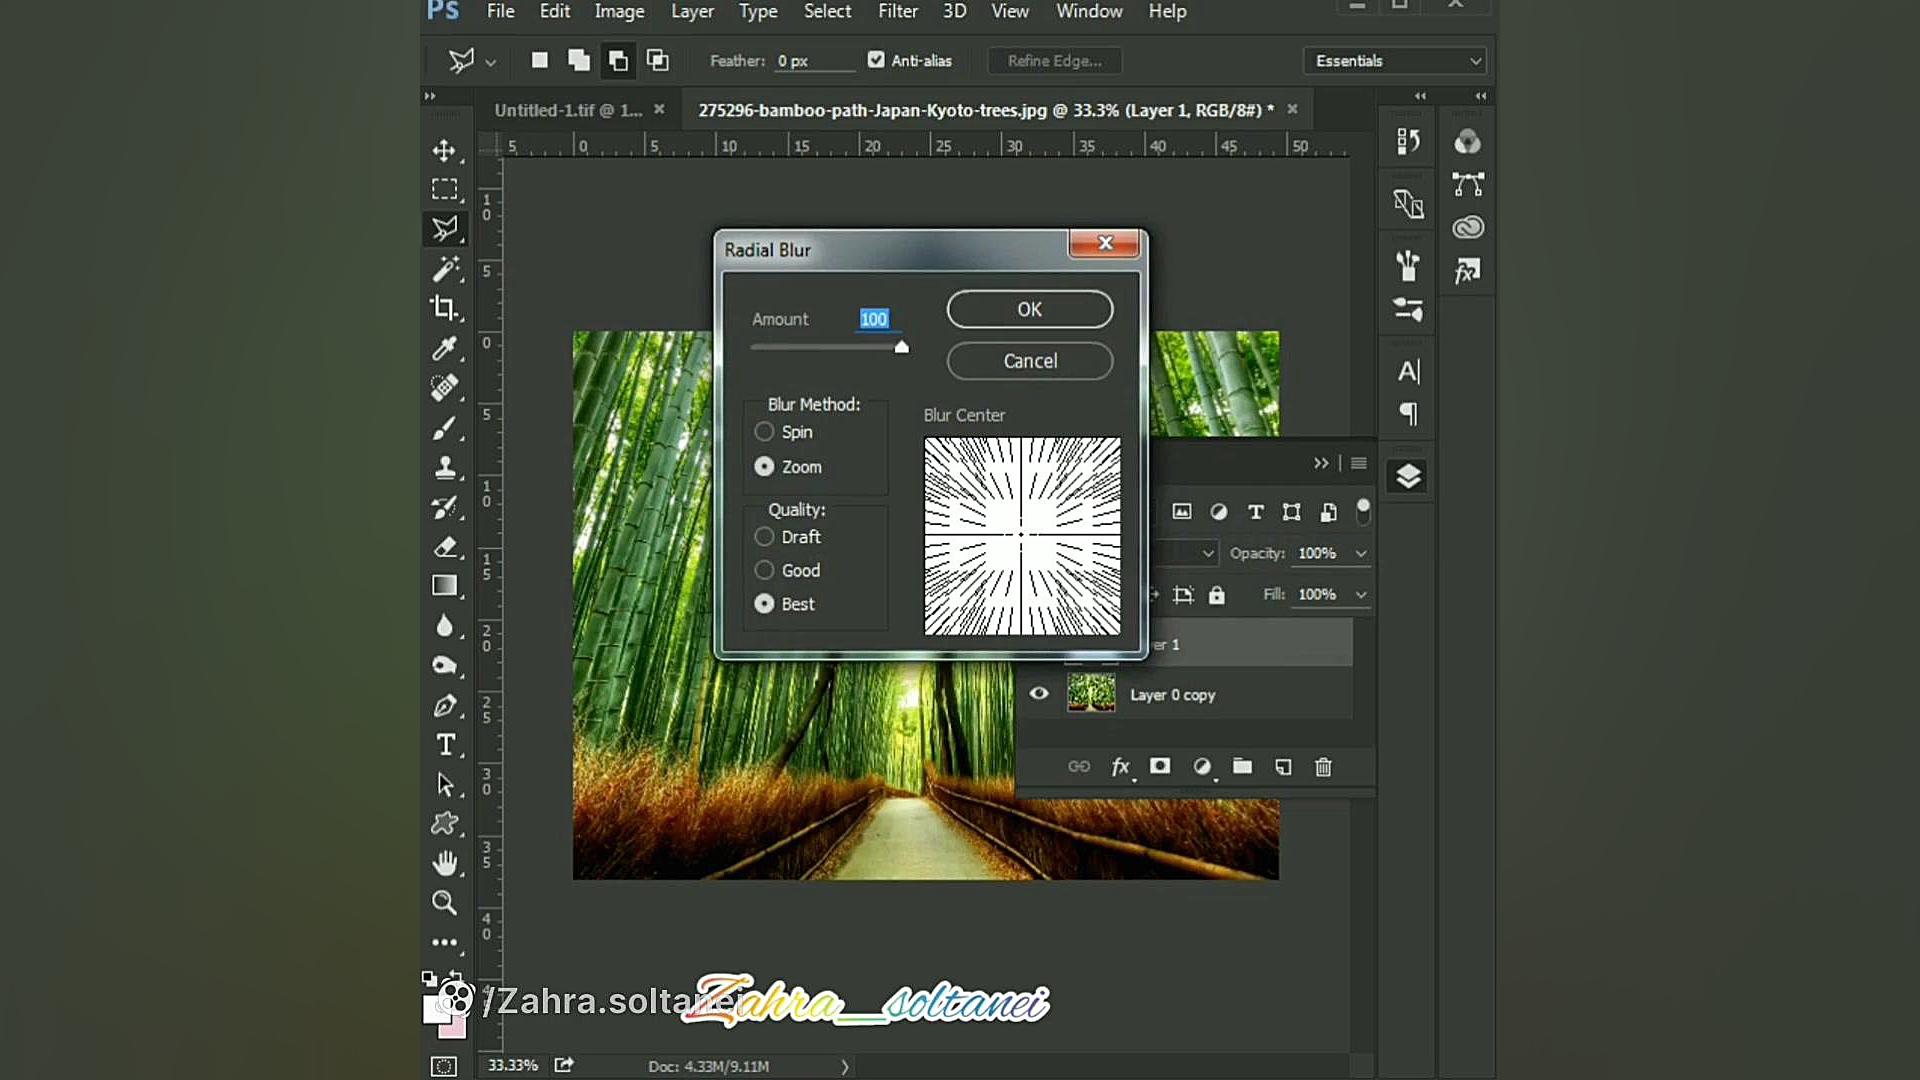Click Cancel in Radial Blur dialog
Viewport: 1920px width, 1080px height.
1030,361
